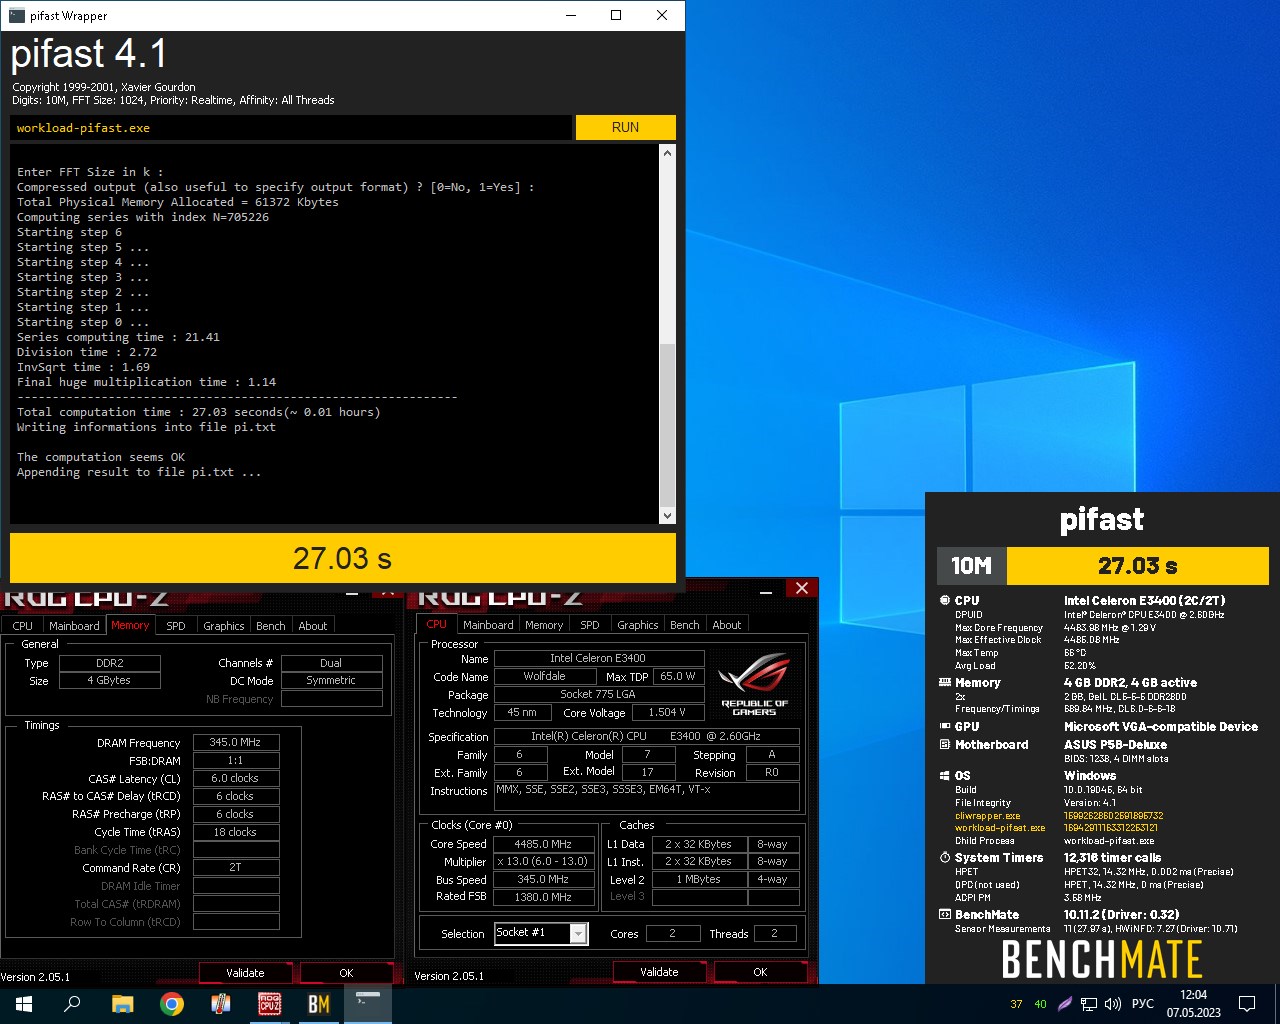This screenshot has width=1280, height=1024.
Task: Click Validate in the left CPU-Z Memory window
Action: [245, 972]
